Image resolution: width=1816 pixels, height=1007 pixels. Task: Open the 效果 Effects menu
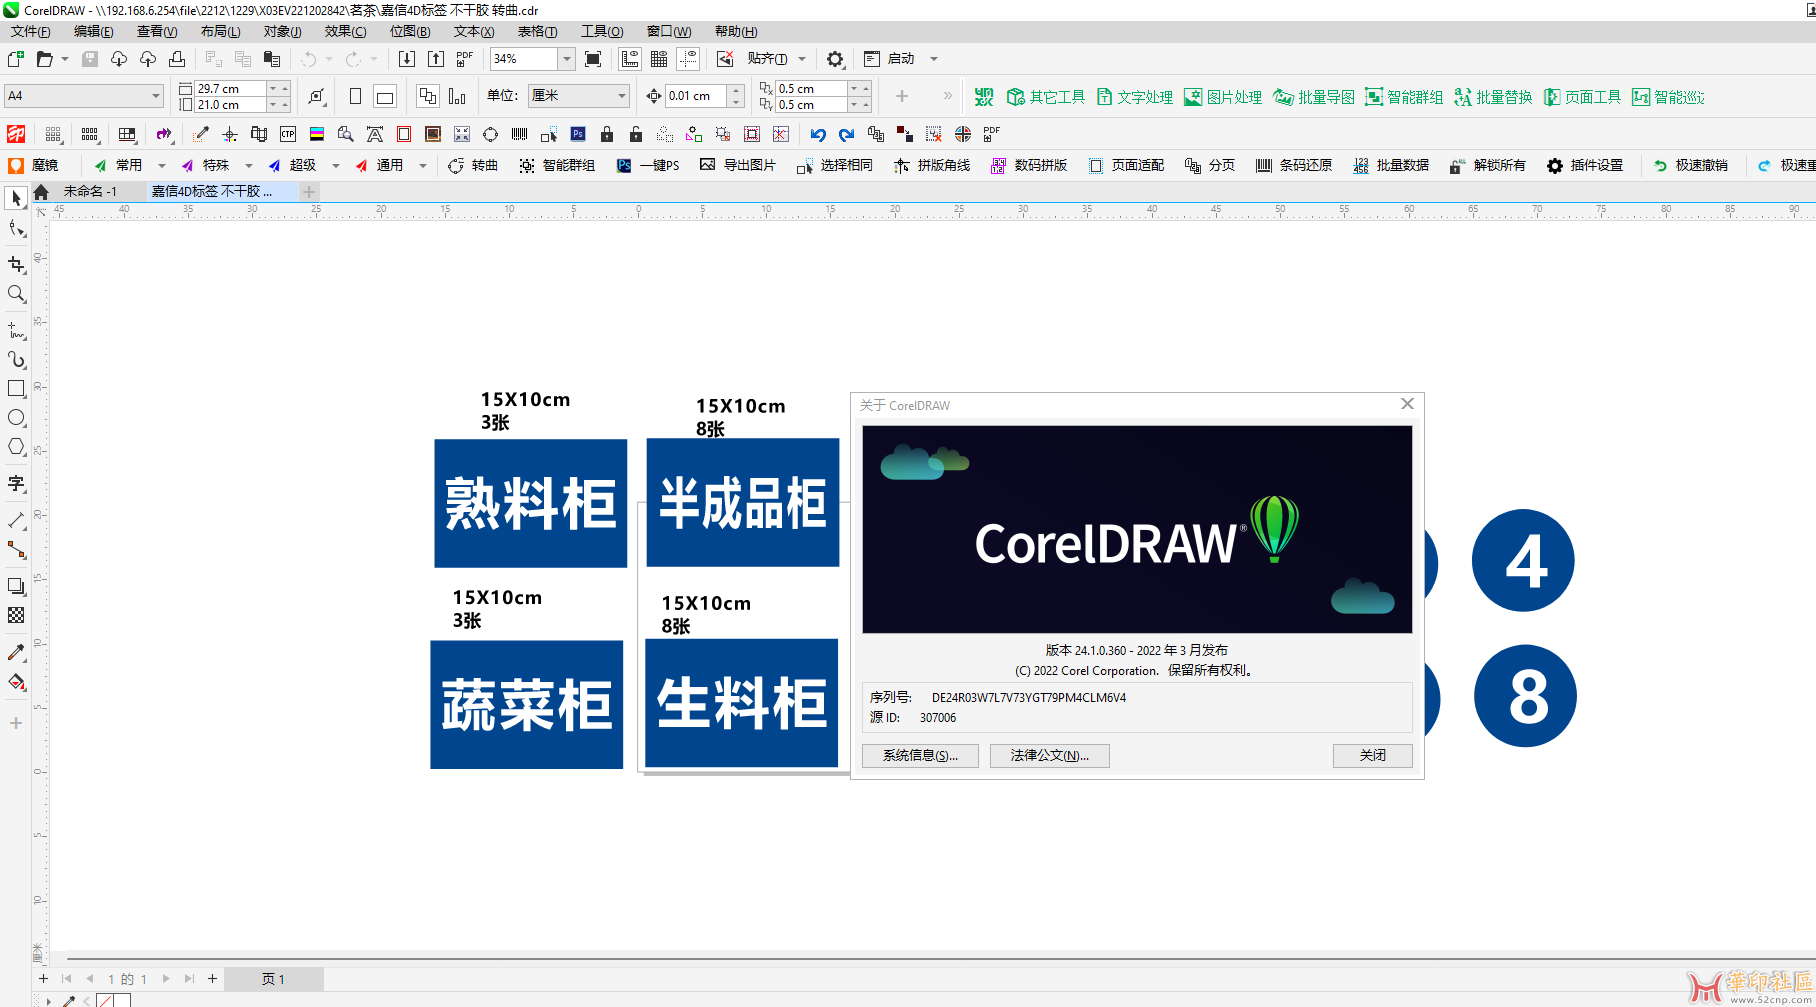point(346,31)
